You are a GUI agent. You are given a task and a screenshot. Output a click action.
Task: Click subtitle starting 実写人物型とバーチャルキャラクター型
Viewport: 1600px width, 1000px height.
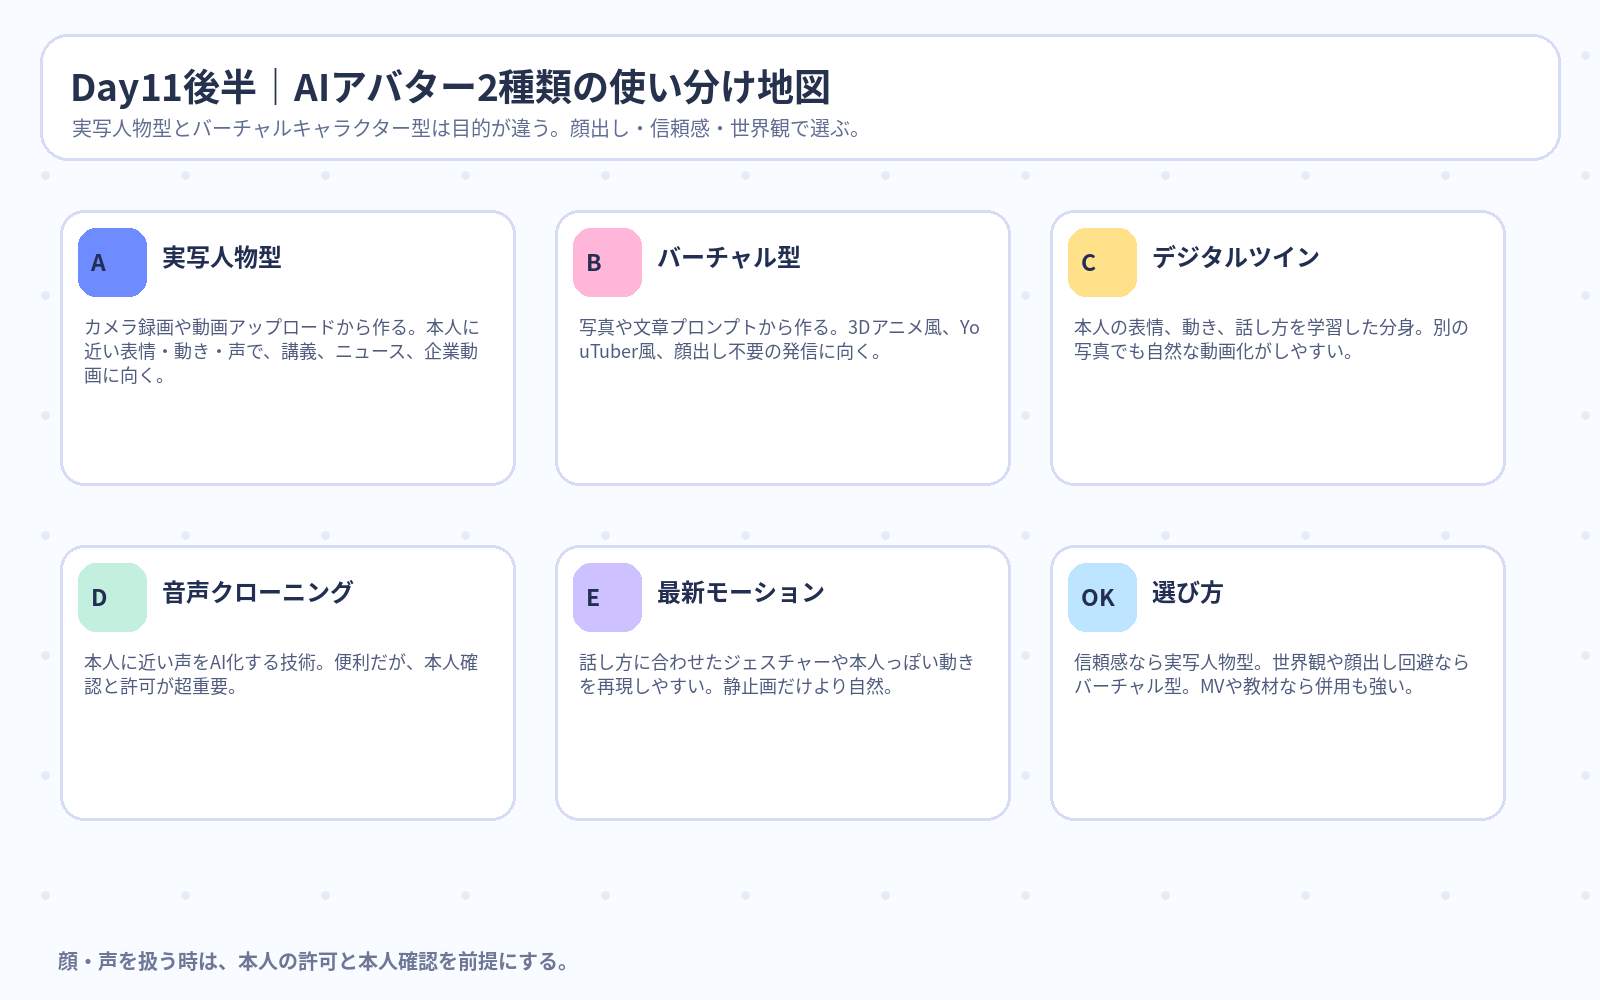pyautogui.click(x=467, y=128)
